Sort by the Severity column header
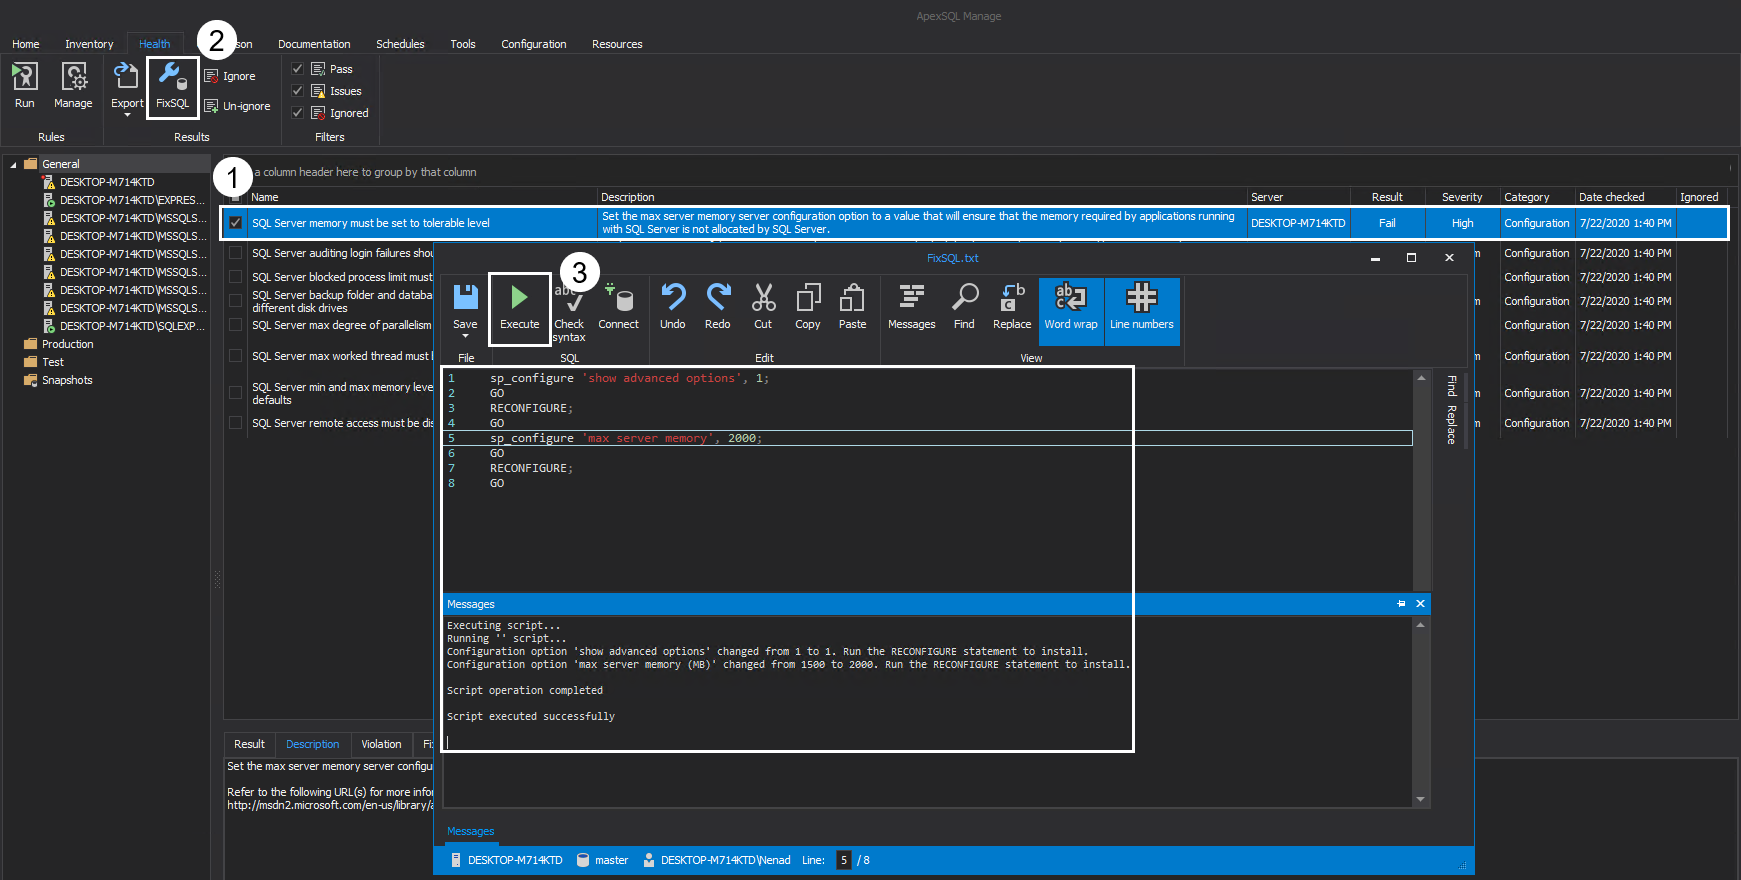 click(1463, 197)
